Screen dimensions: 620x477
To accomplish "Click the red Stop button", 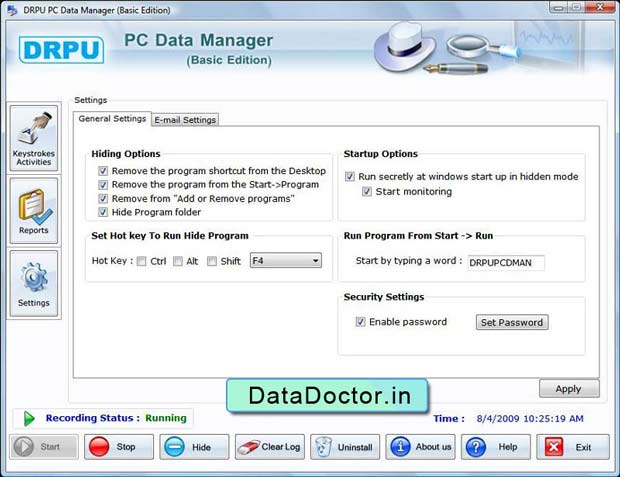I will 119,447.
